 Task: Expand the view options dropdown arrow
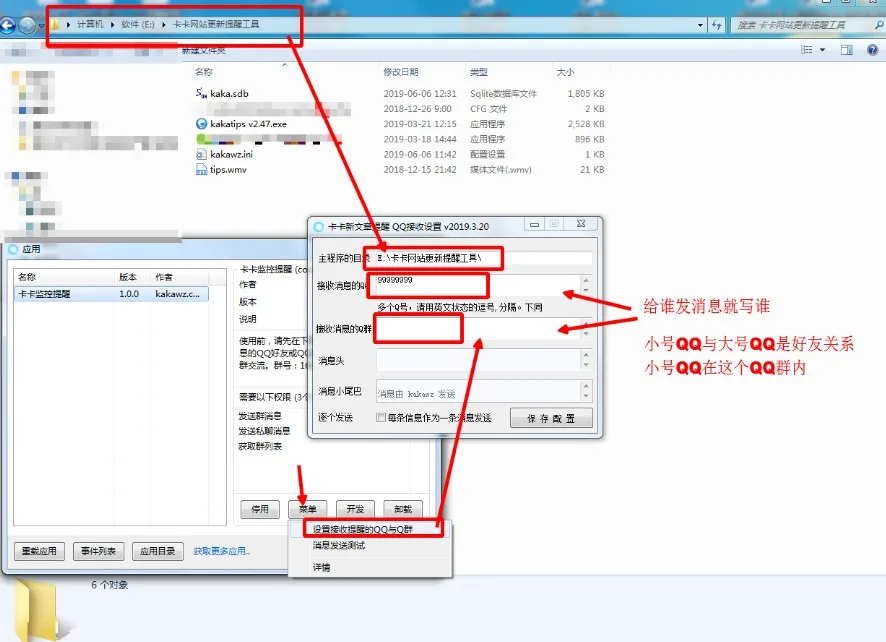pyautogui.click(x=822, y=50)
